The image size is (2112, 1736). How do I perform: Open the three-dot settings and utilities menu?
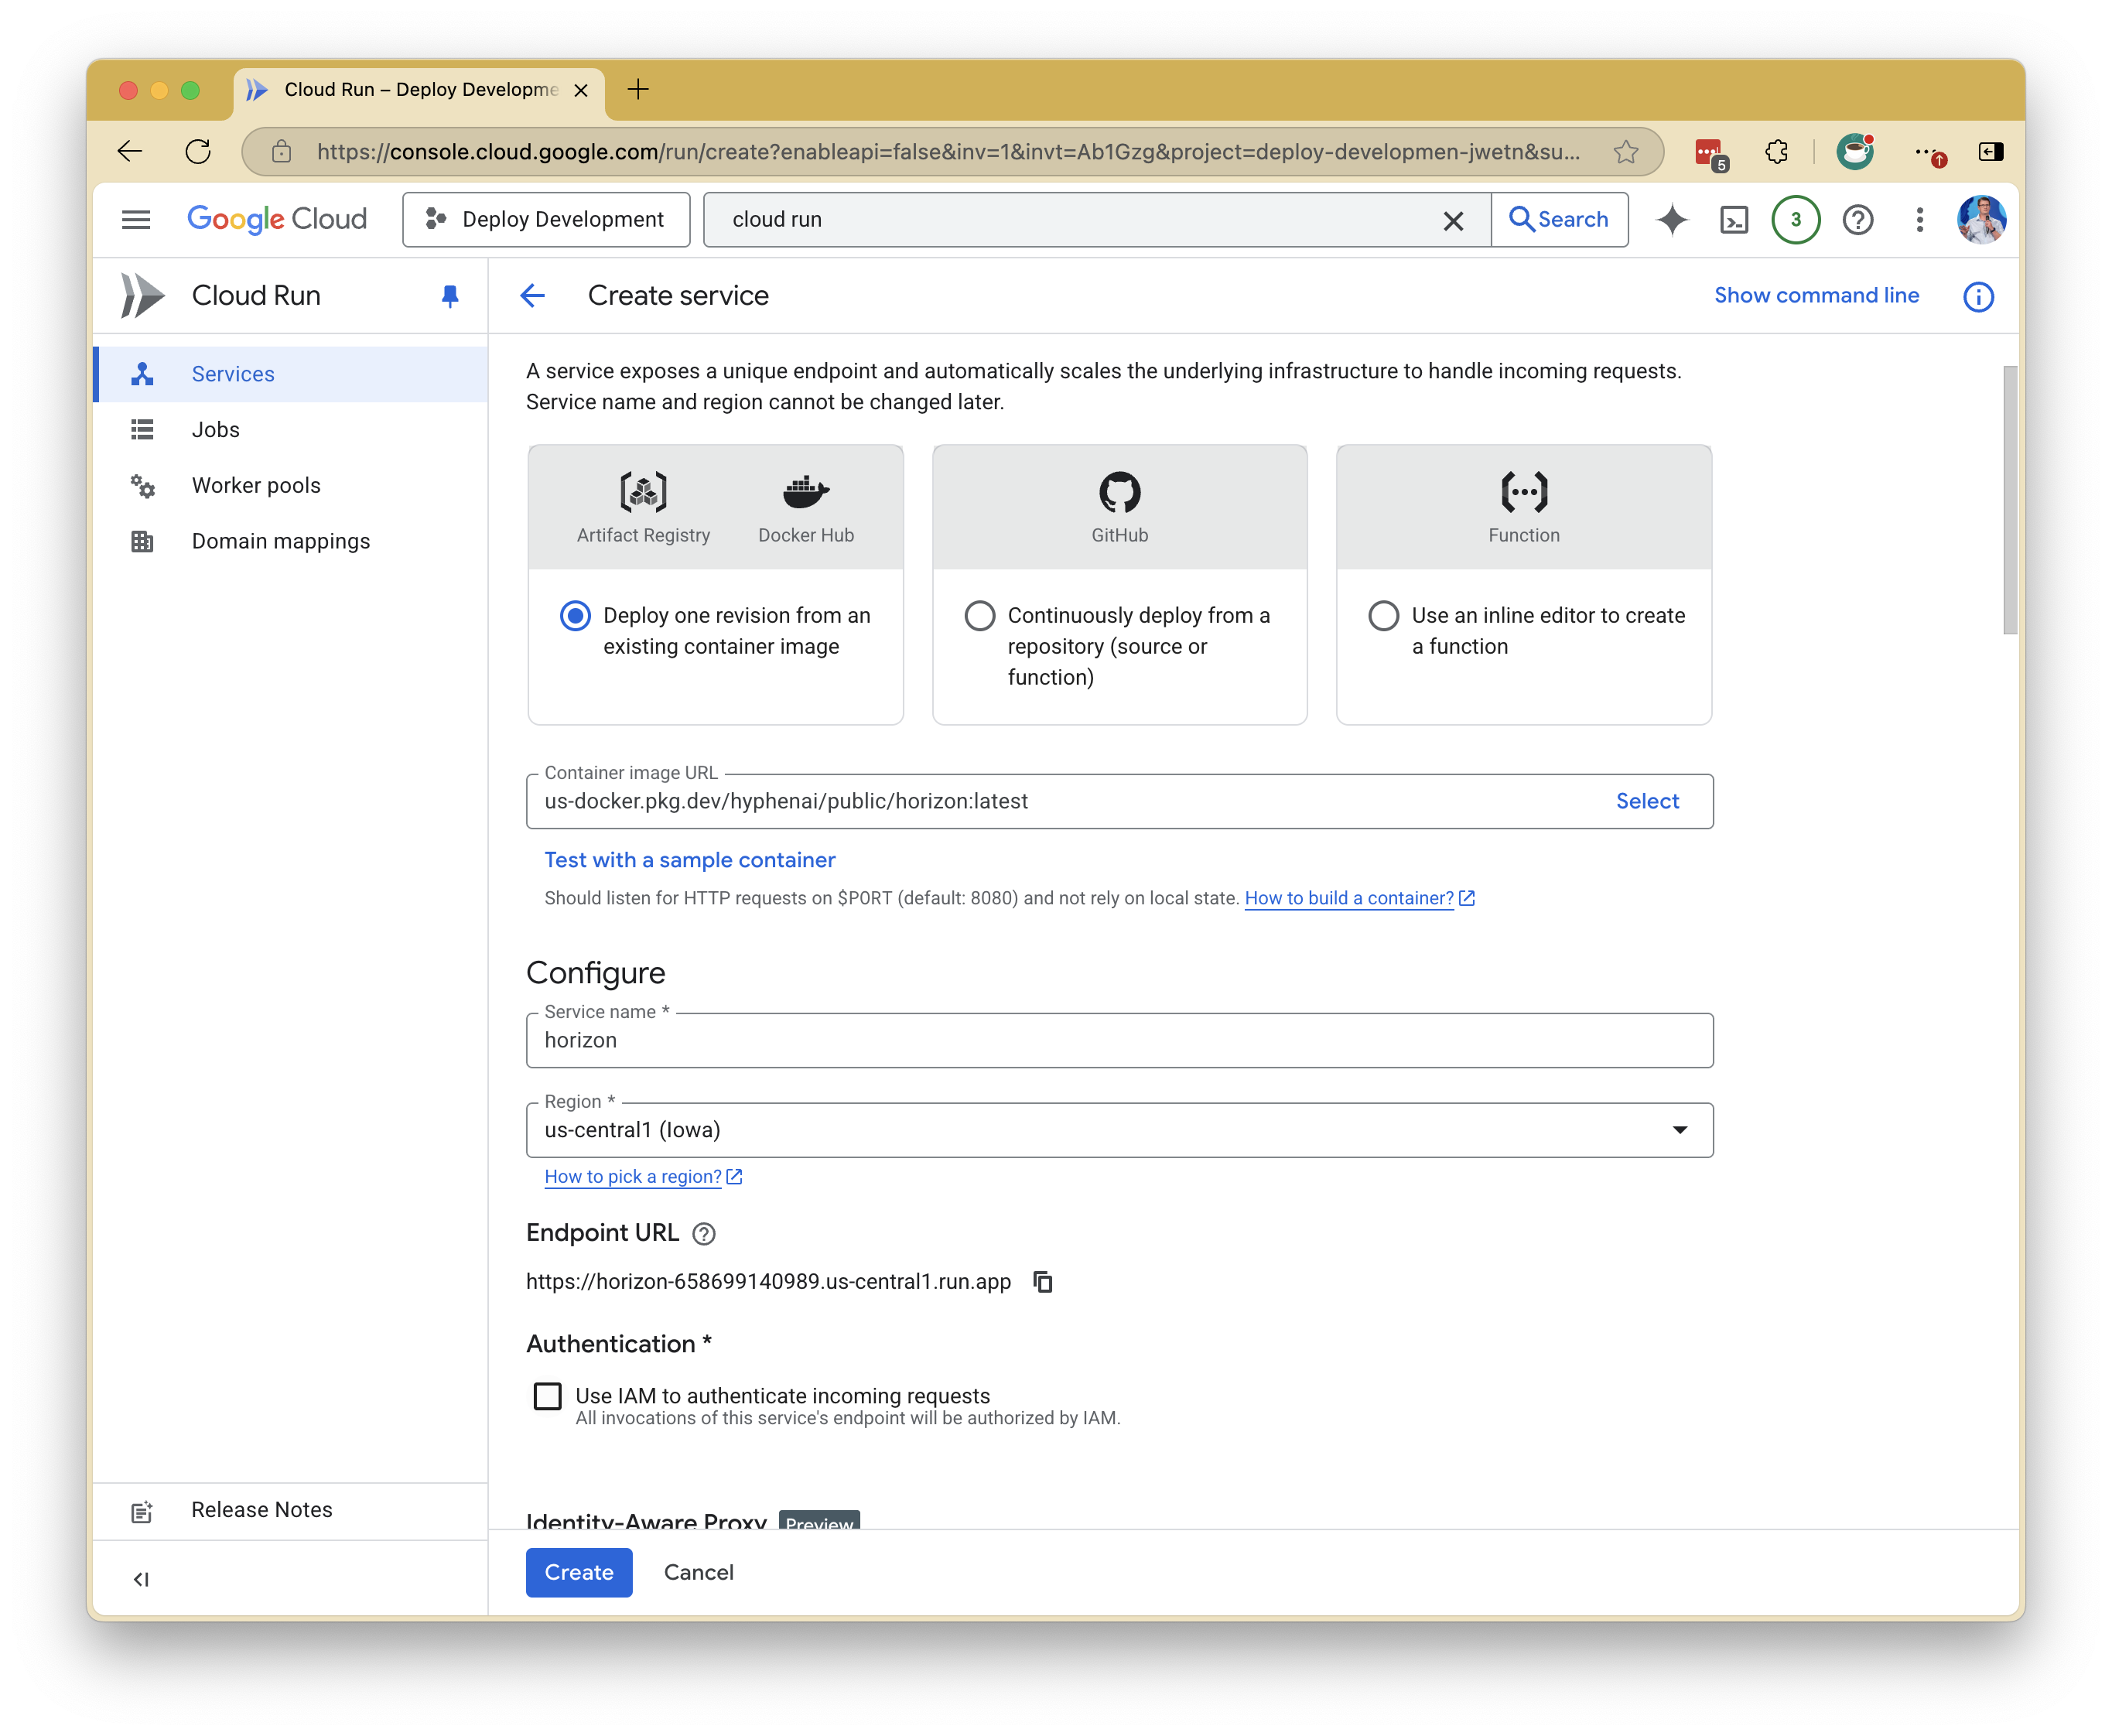click(x=1920, y=219)
